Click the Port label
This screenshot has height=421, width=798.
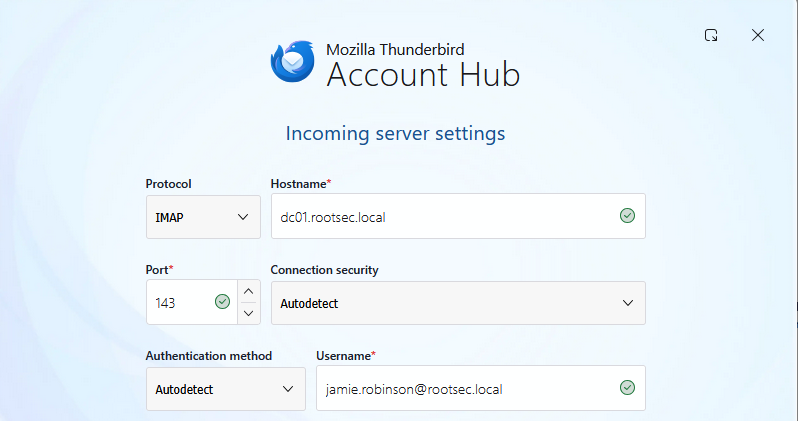coord(159,270)
